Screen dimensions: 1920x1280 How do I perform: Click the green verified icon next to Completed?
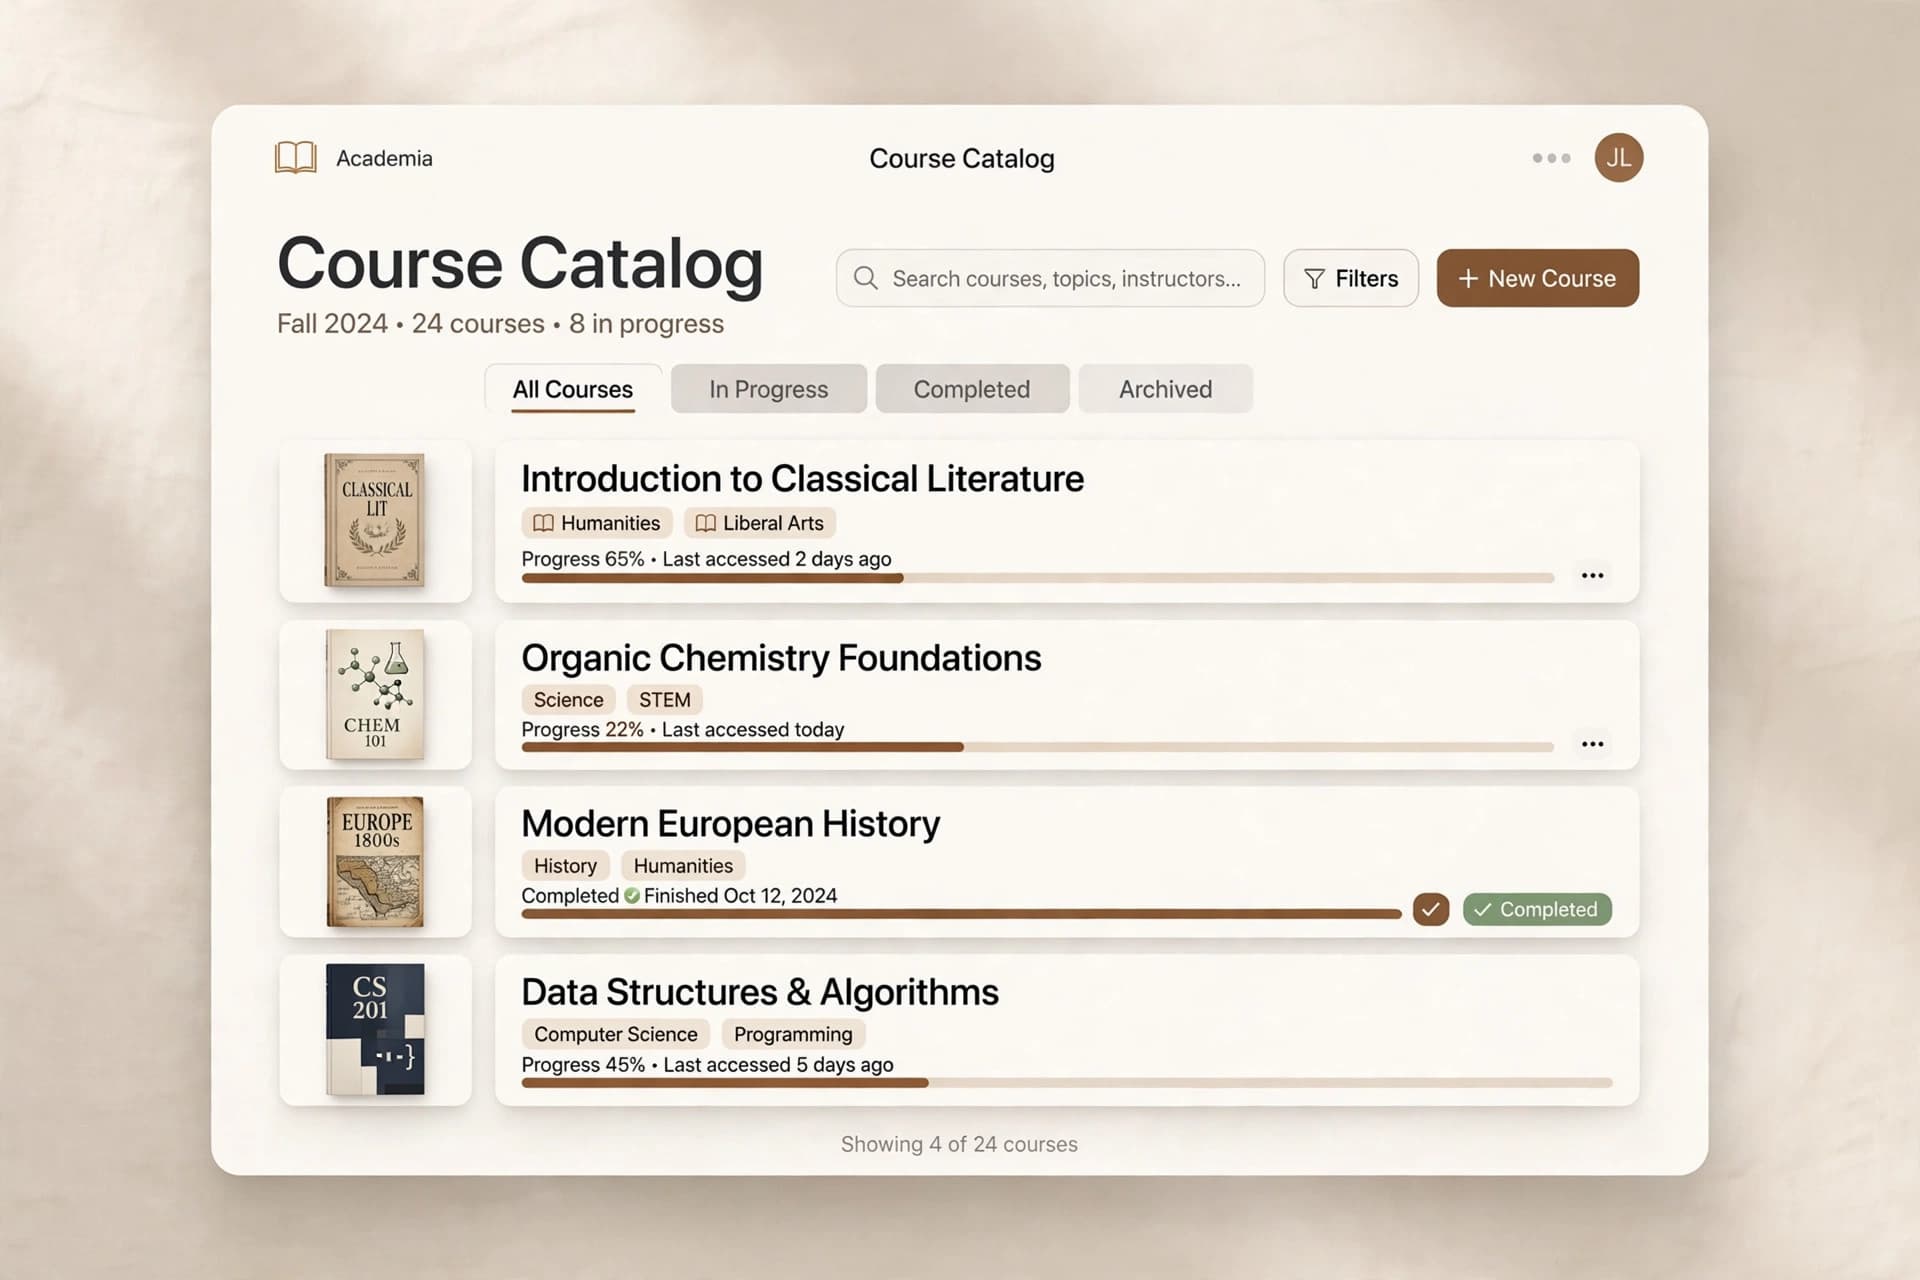(x=632, y=896)
